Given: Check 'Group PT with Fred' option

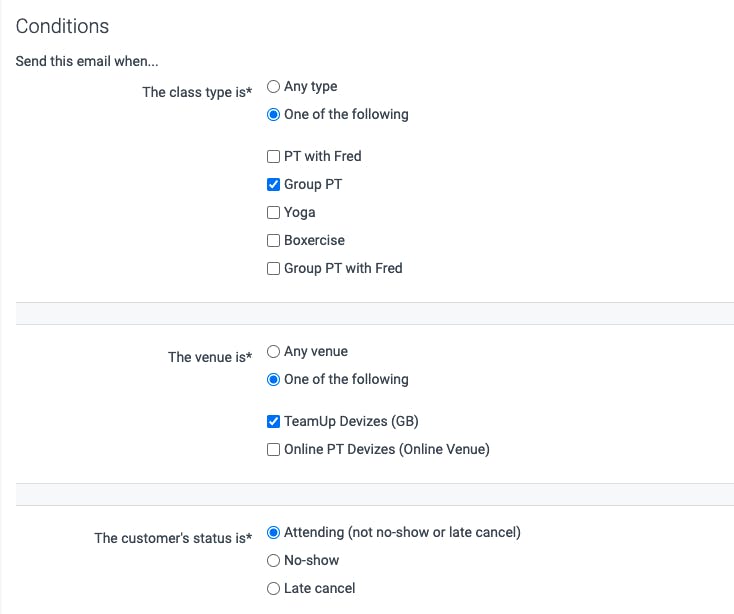Looking at the screenshot, I should pos(273,269).
